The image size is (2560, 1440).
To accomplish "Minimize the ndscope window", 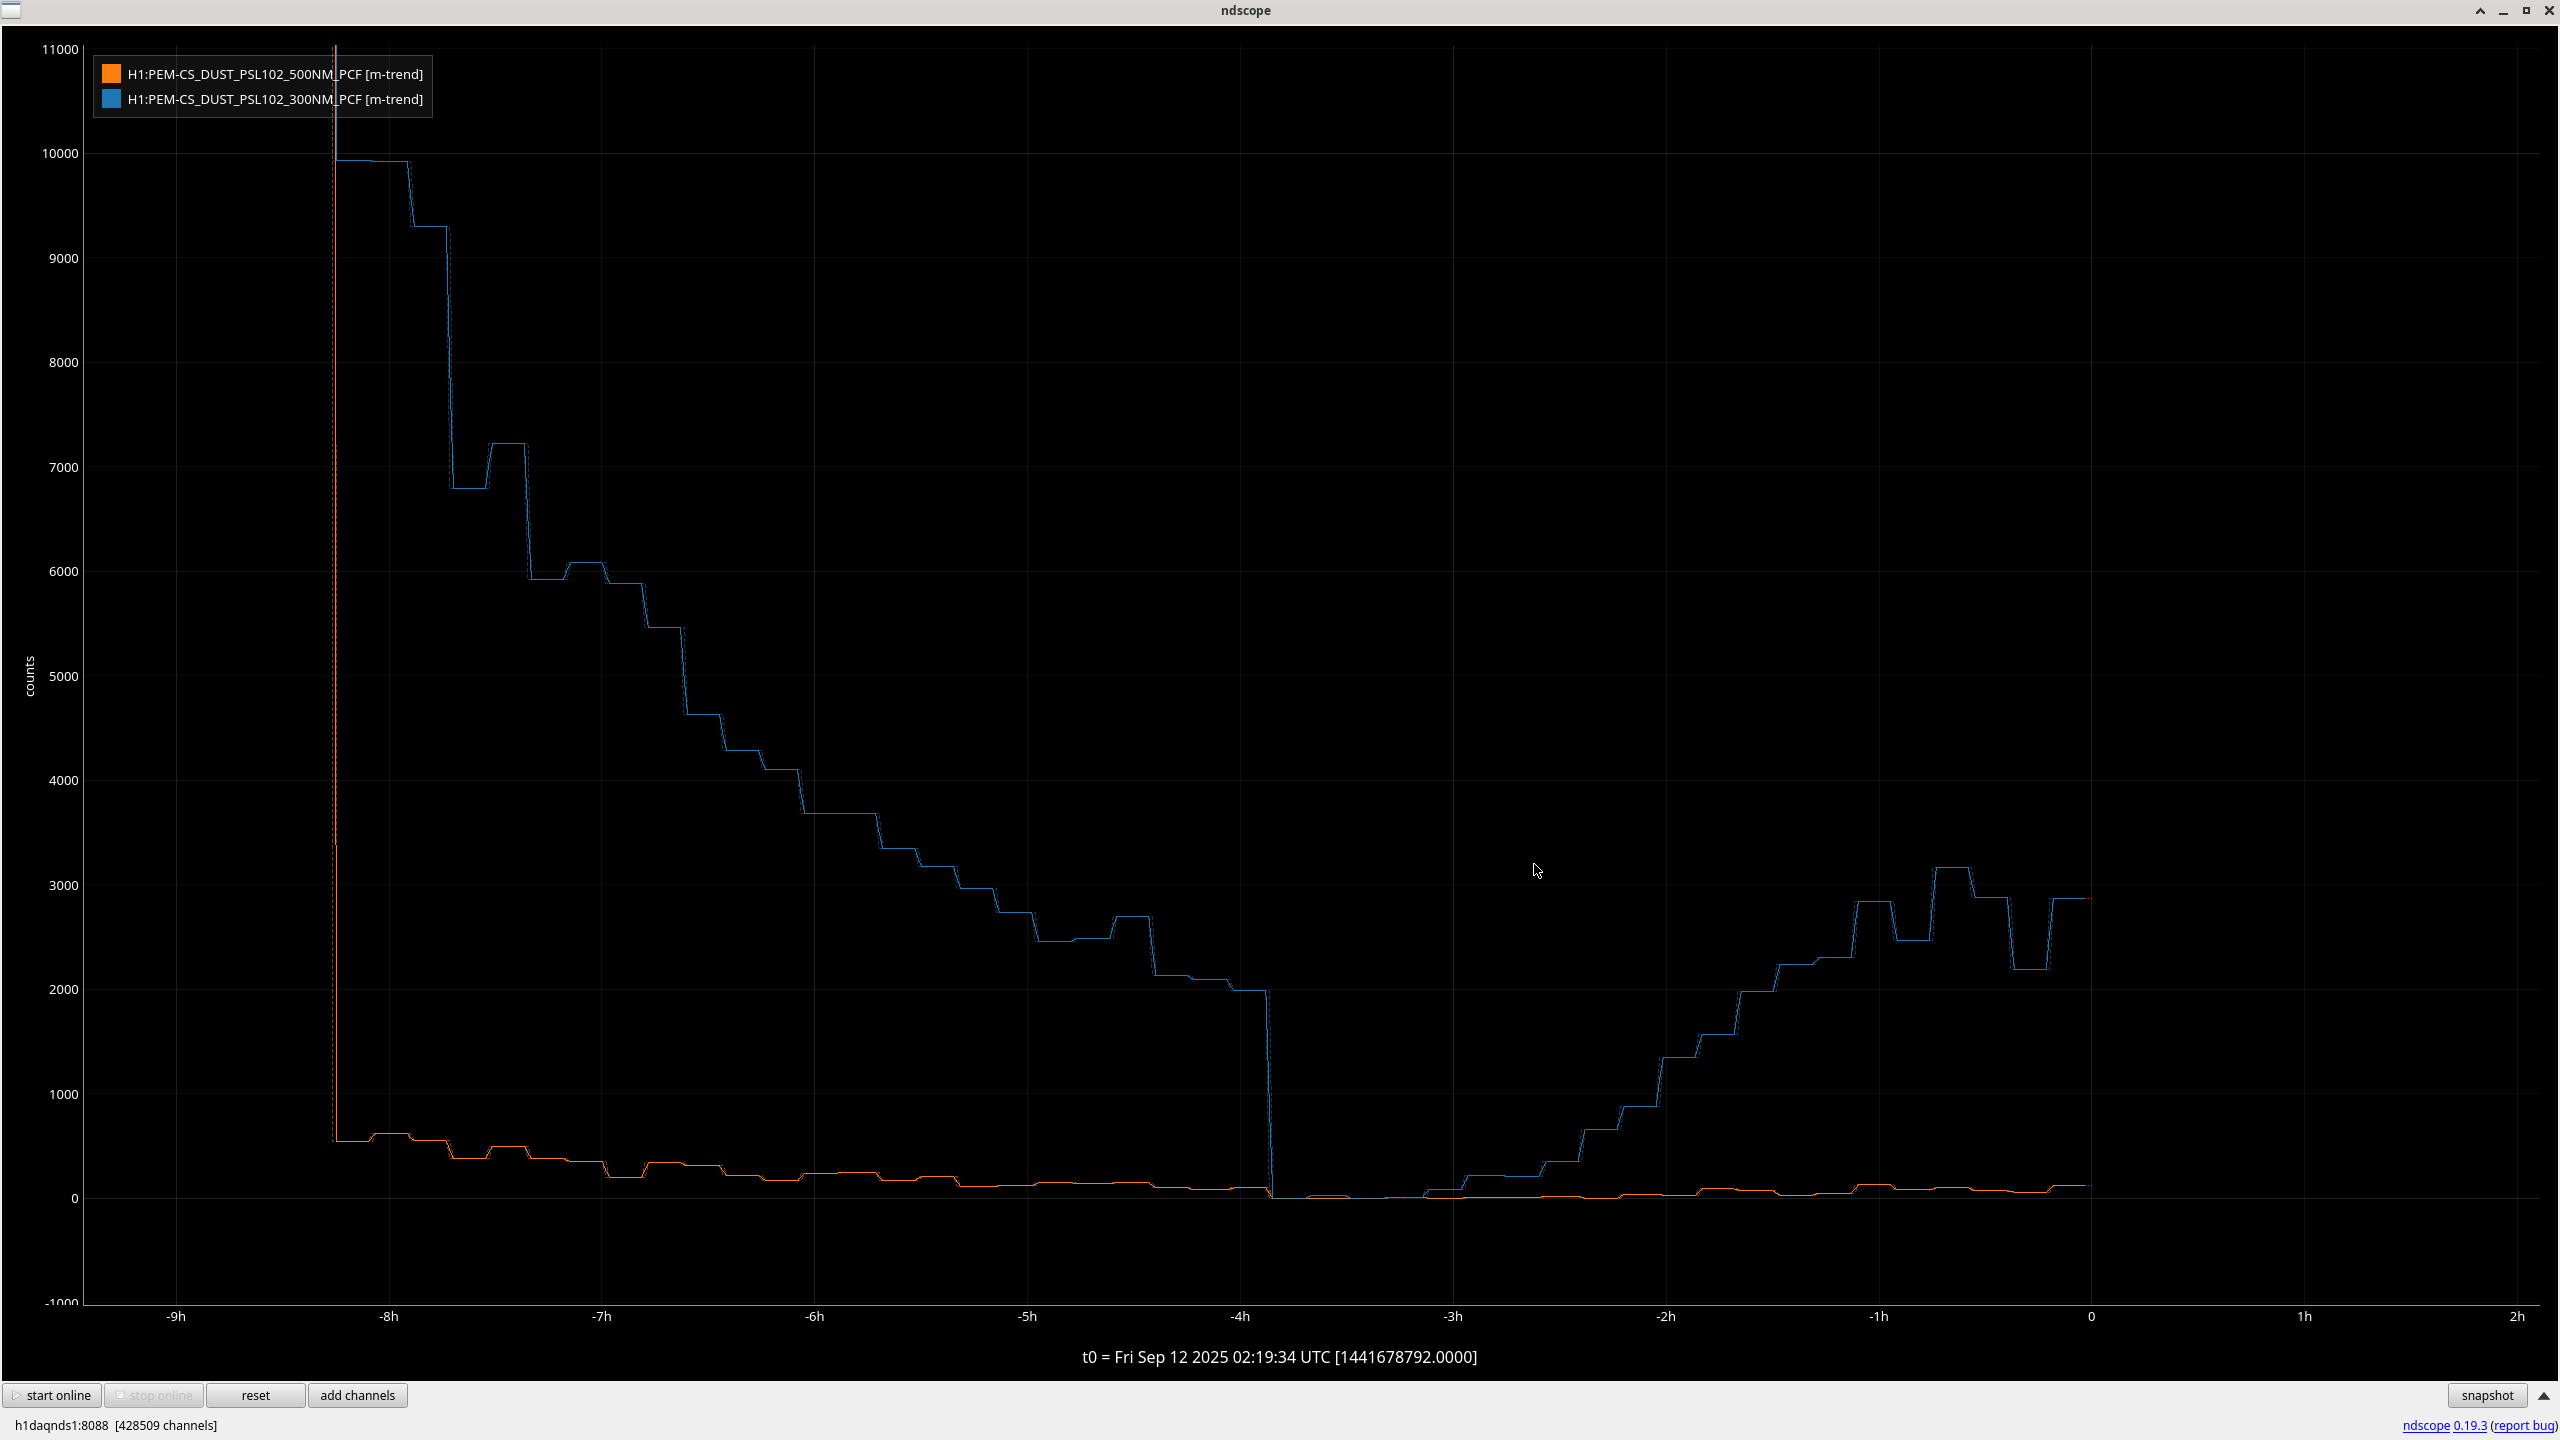I will pyautogui.click(x=2503, y=11).
